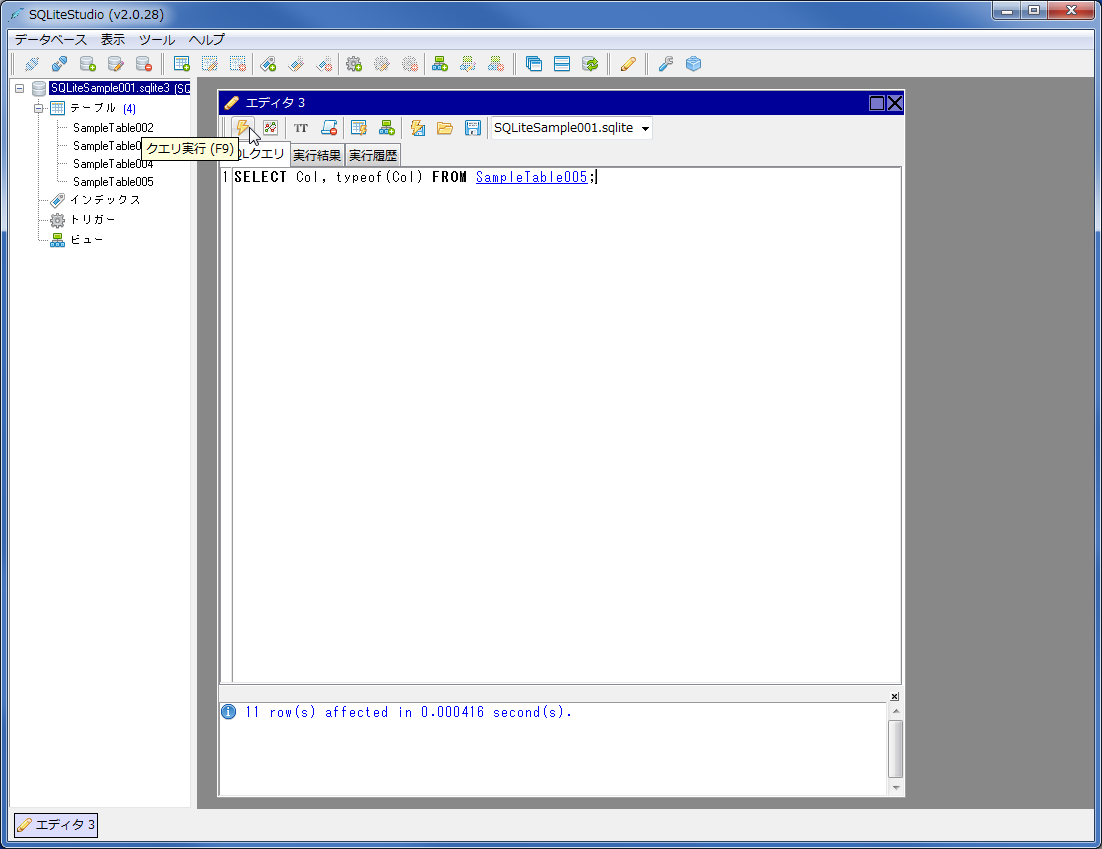
Task: Open a new SQL editor with pencil icon
Action: click(x=628, y=65)
